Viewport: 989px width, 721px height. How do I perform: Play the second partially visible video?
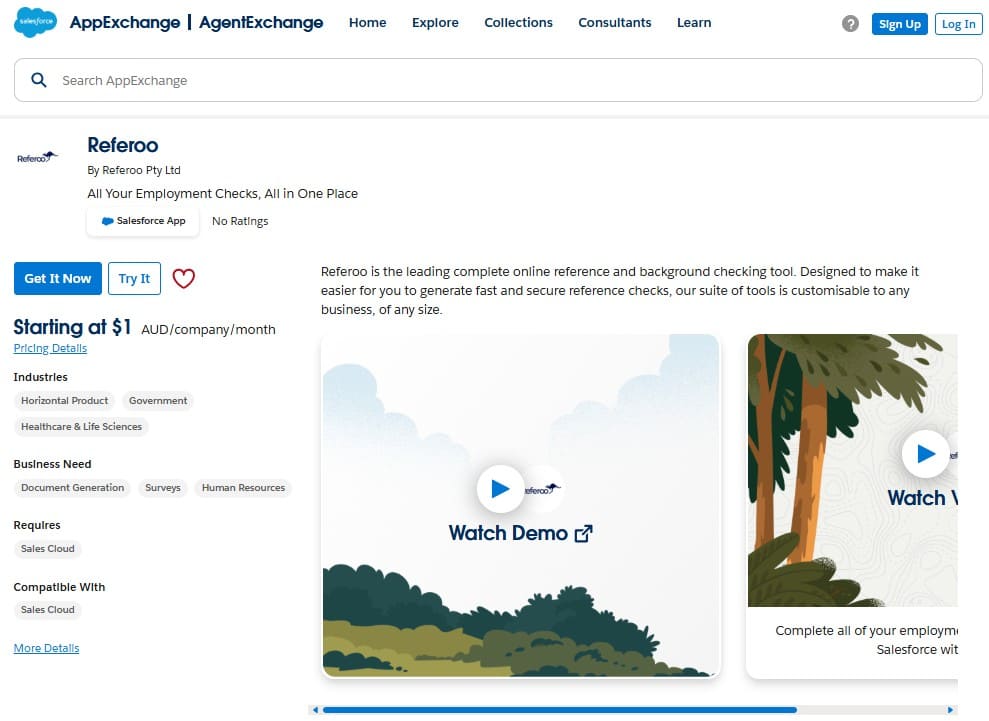coord(925,454)
